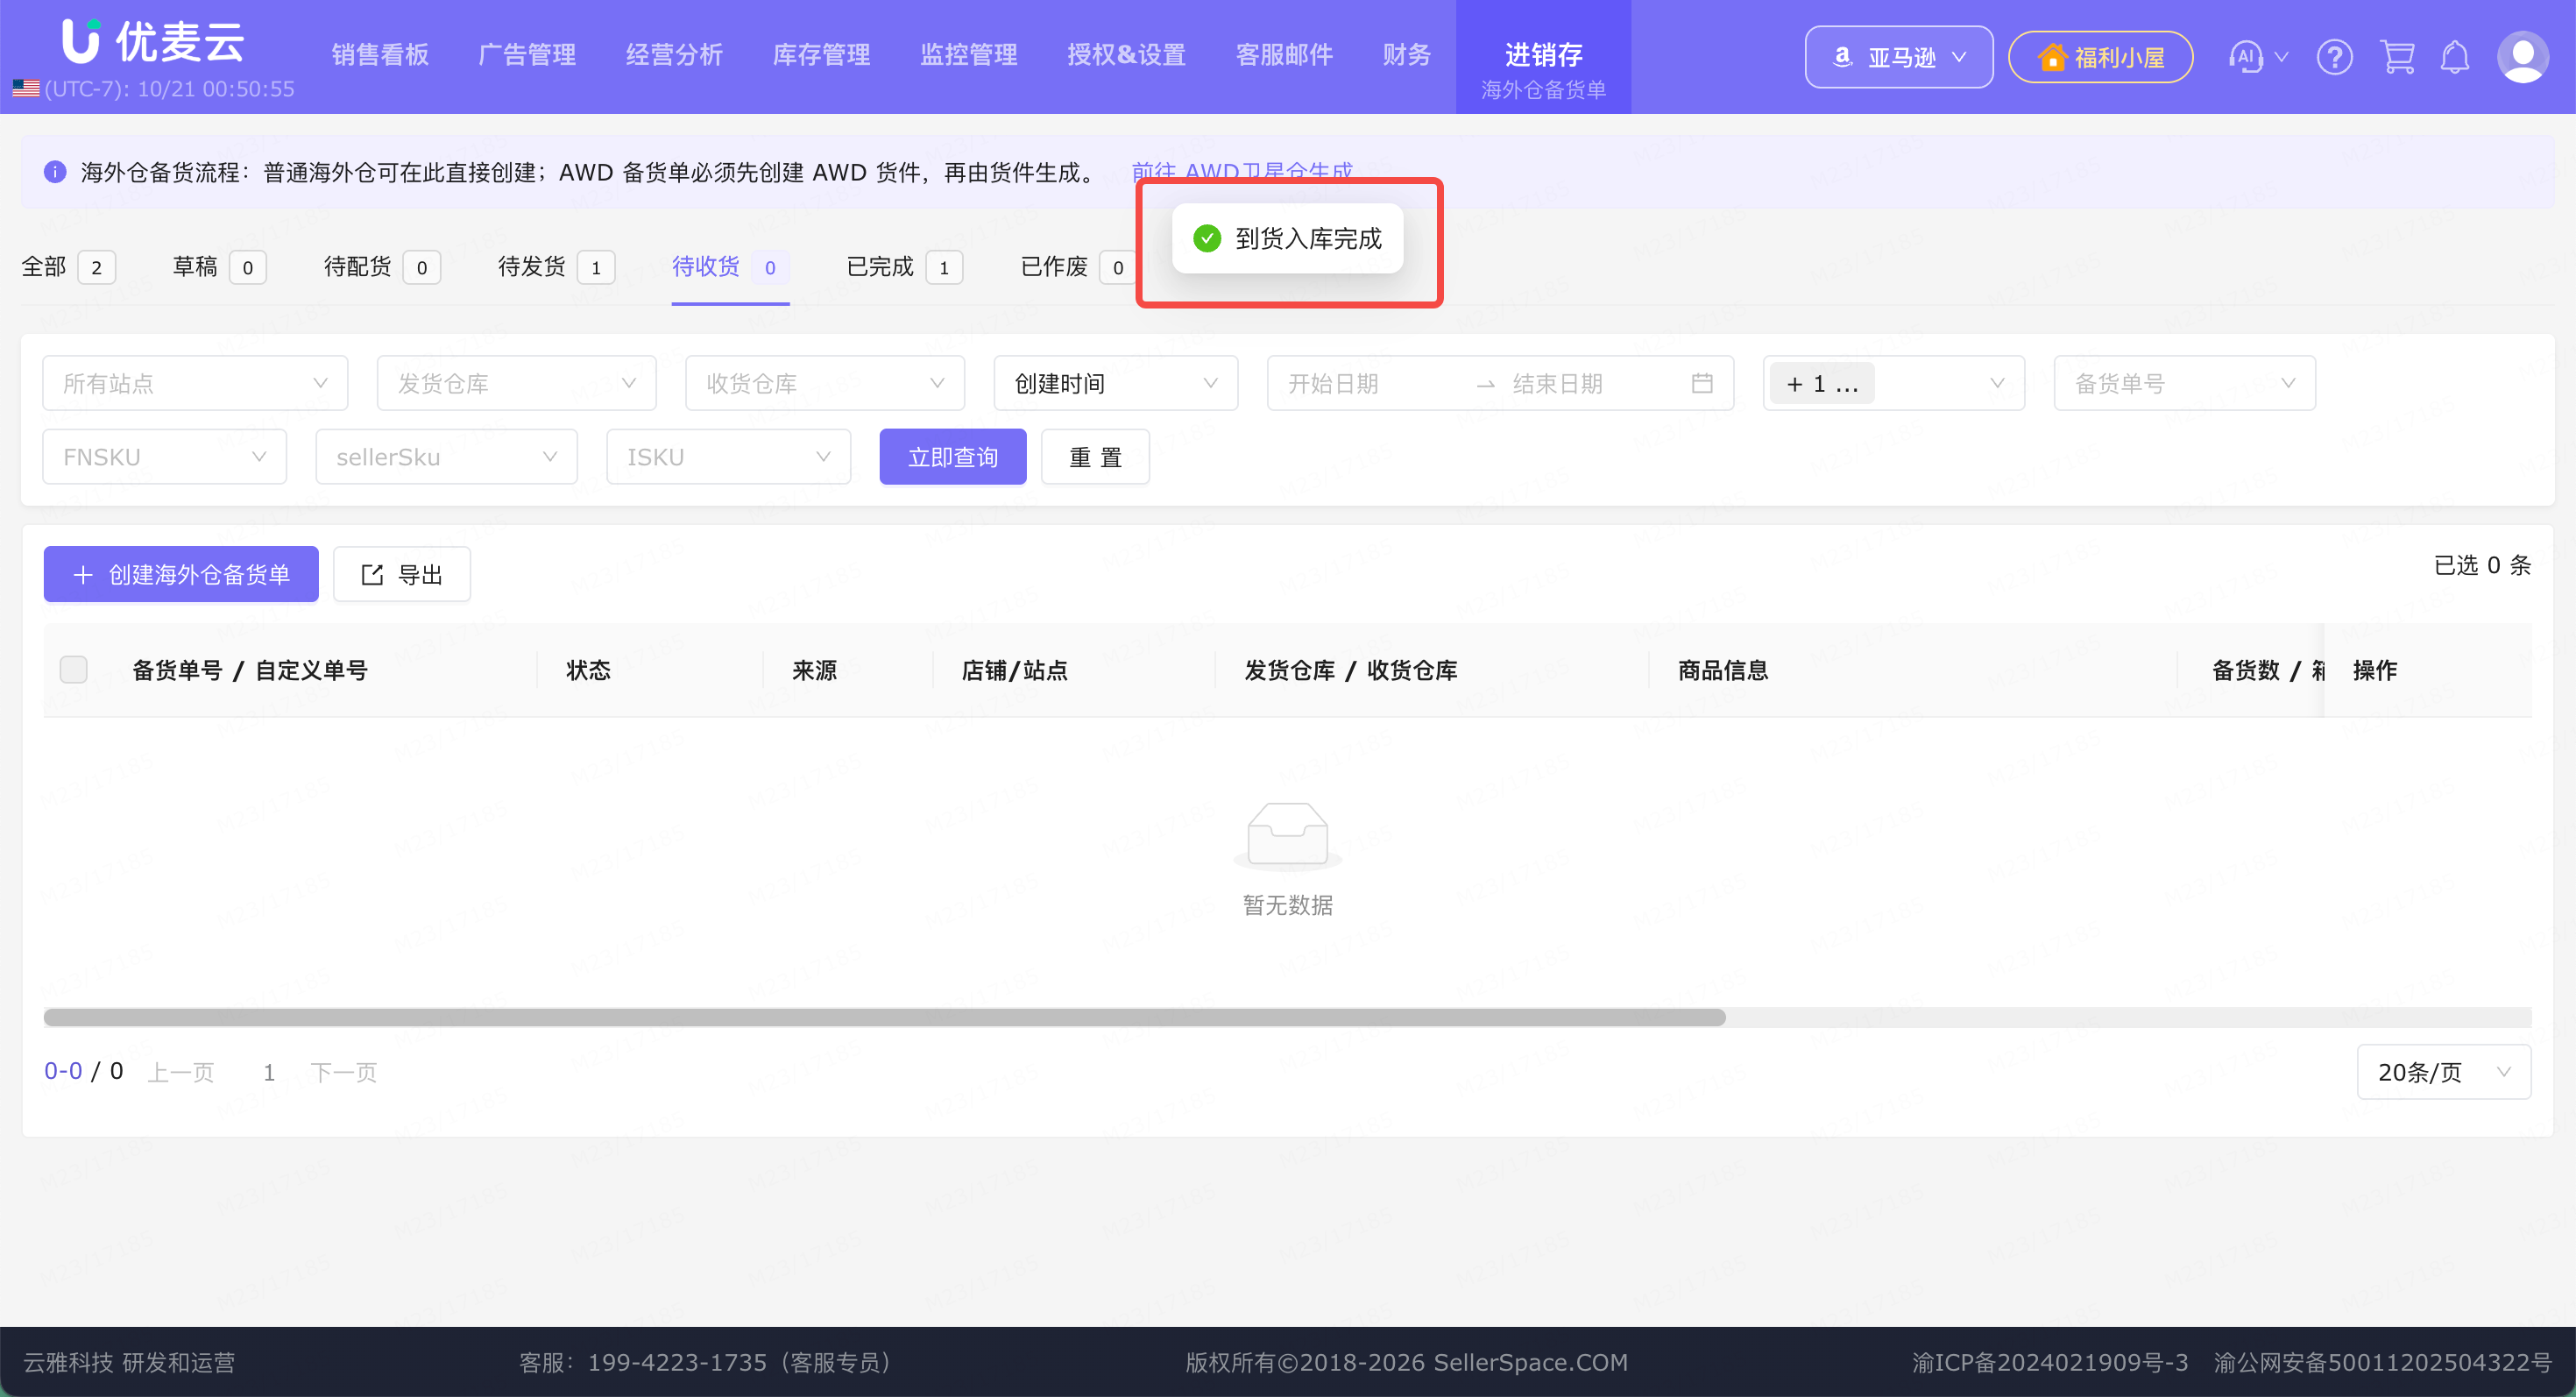Click the info icon in the notice banner

55,172
